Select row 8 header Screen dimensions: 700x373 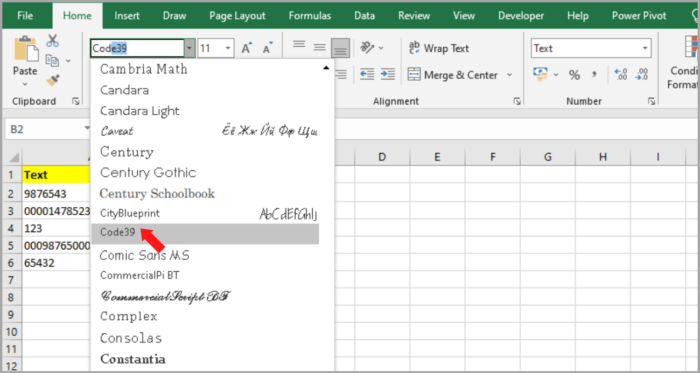11,298
